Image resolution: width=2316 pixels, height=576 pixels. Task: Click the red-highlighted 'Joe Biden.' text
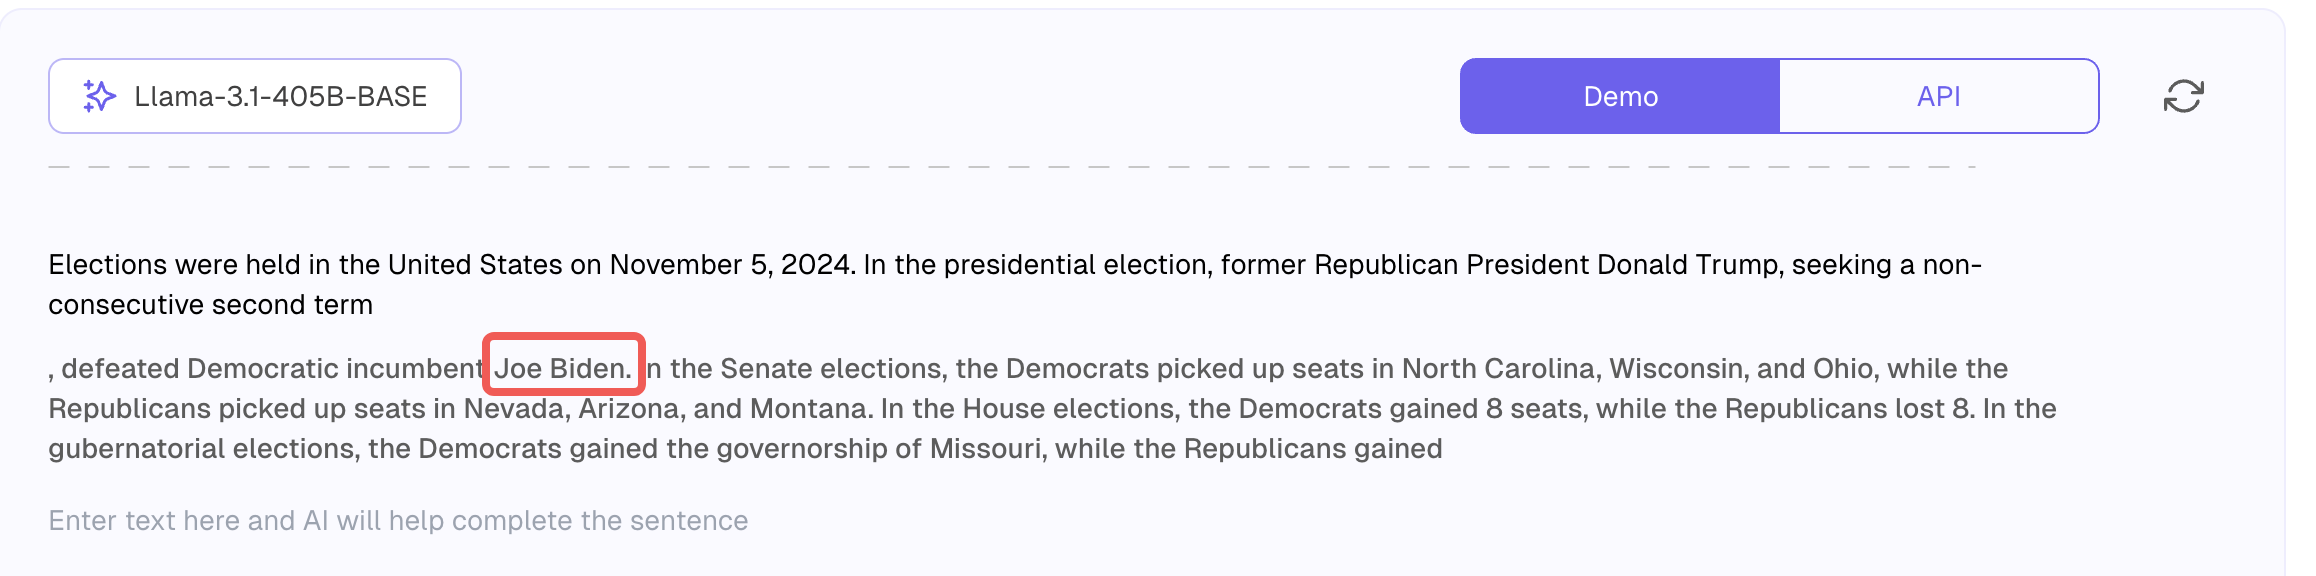pyautogui.click(x=563, y=368)
